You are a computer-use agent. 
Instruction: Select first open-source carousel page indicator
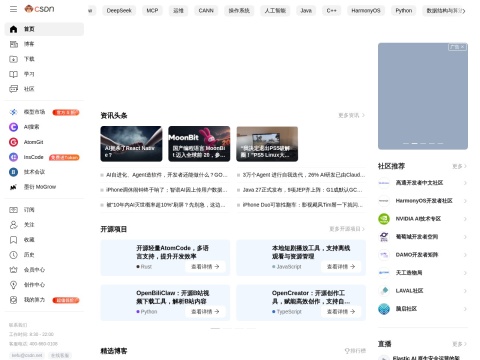pyautogui.click(x=215, y=328)
